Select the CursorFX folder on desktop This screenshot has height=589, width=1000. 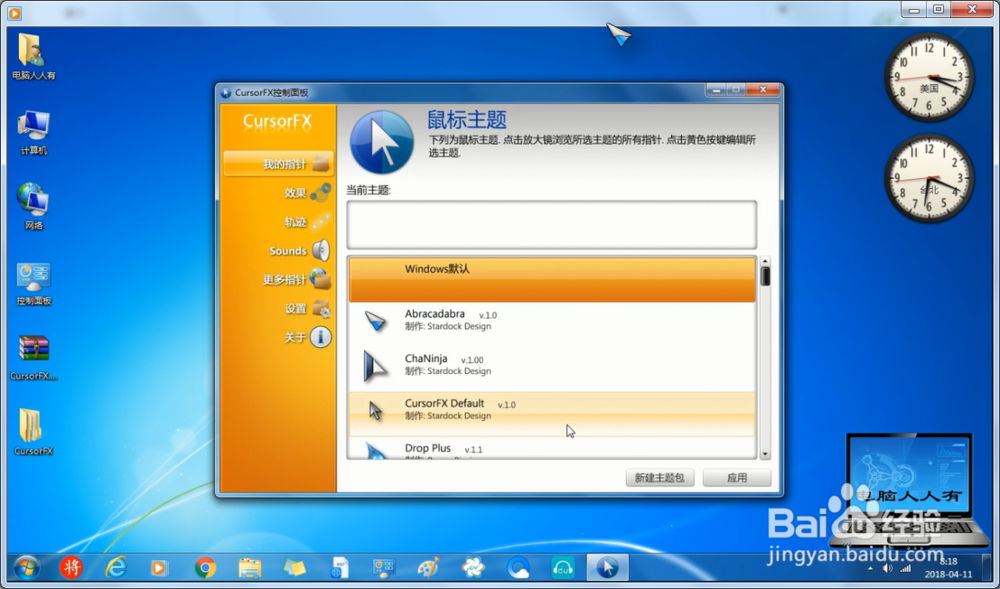[33, 432]
